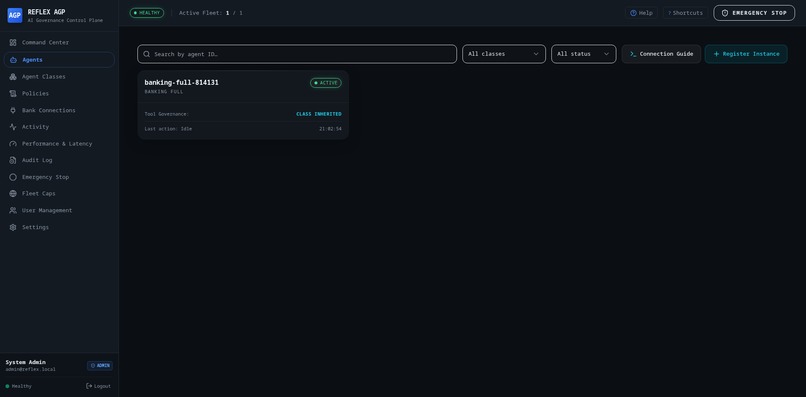Image resolution: width=806 pixels, height=397 pixels.
Task: Click the REFLEX AGP title text
Action: coord(46,12)
